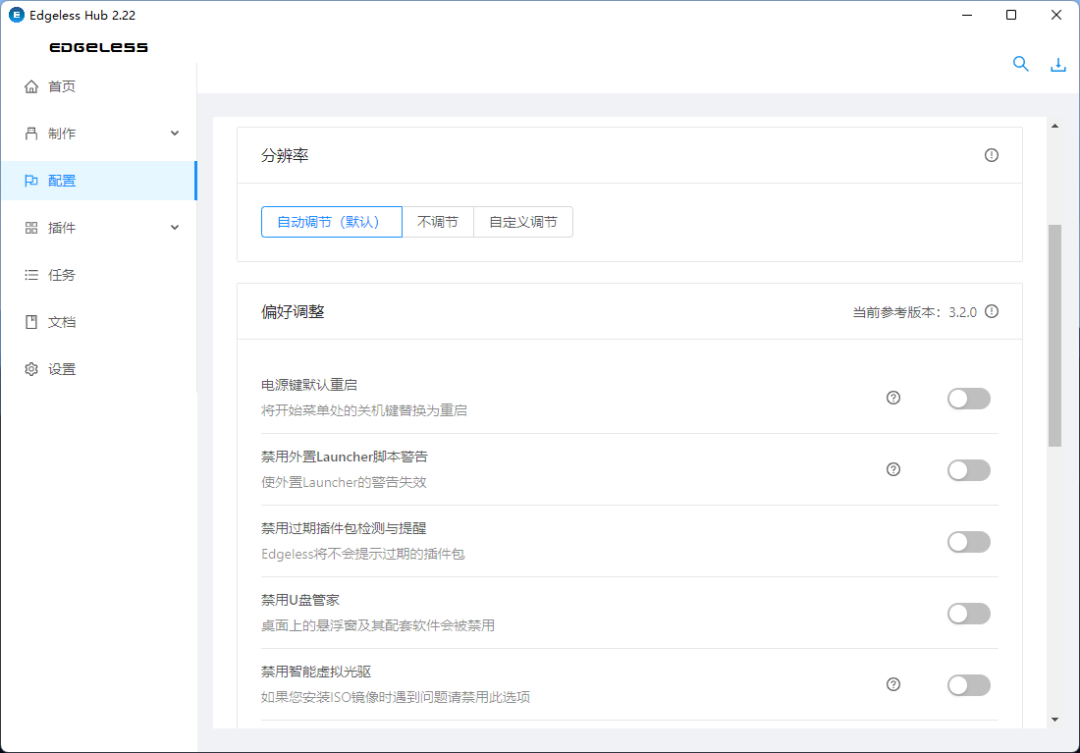Image resolution: width=1080 pixels, height=753 pixels.
Task: Open the 首页 sidebar item
Action: tap(62, 87)
